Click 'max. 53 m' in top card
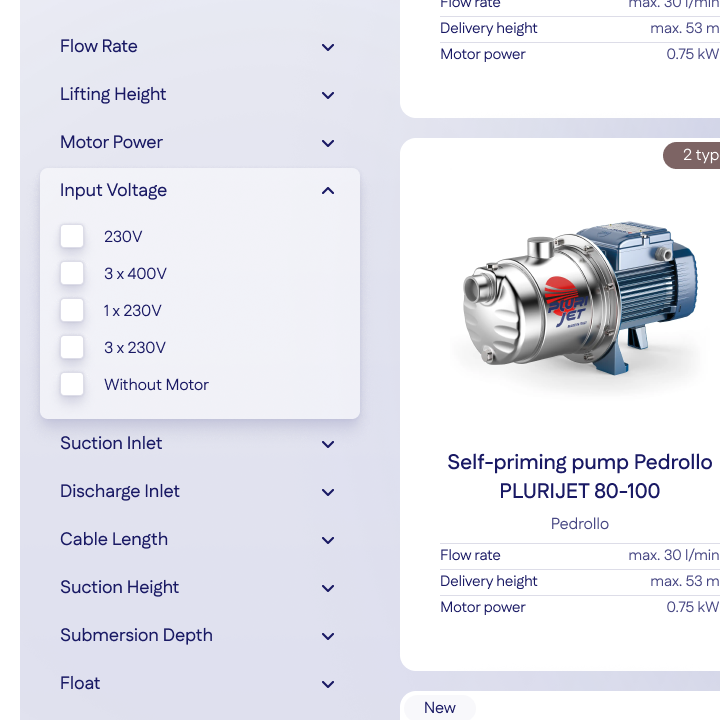The width and height of the screenshot is (720, 720). 685,28
